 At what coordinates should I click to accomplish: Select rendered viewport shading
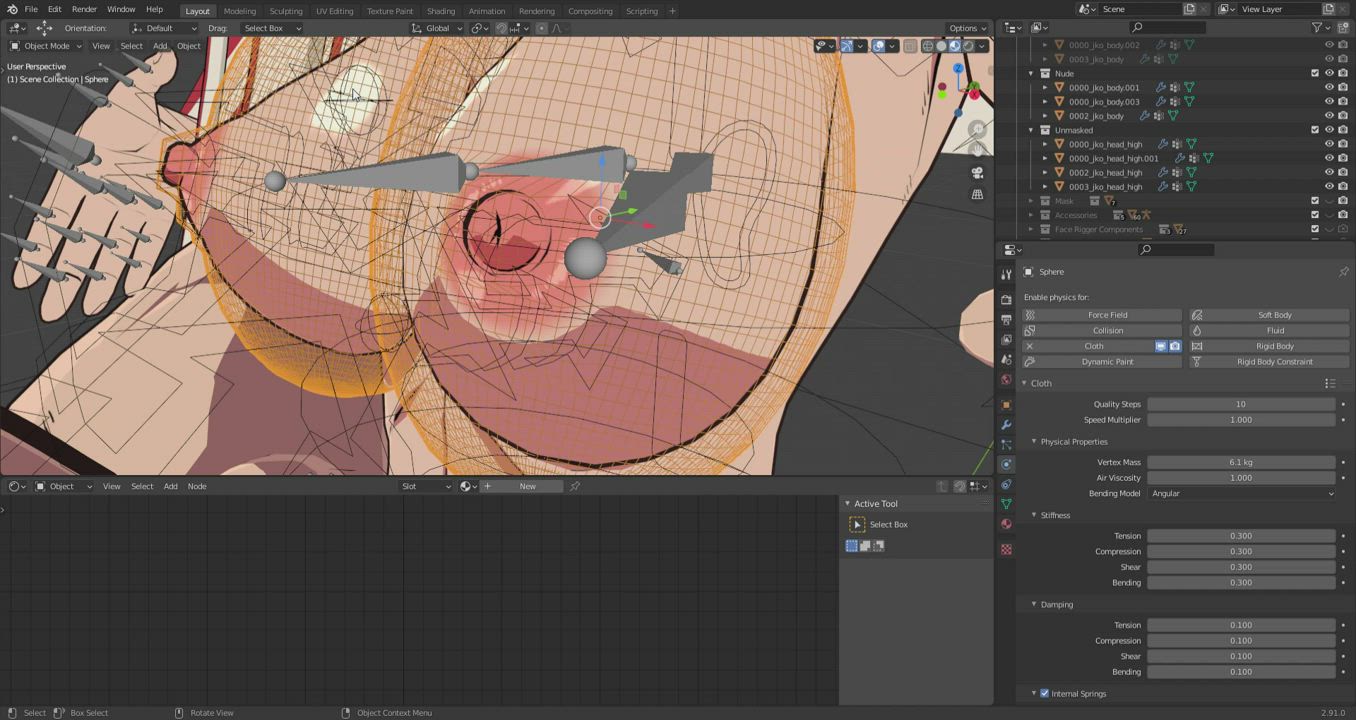coord(967,46)
